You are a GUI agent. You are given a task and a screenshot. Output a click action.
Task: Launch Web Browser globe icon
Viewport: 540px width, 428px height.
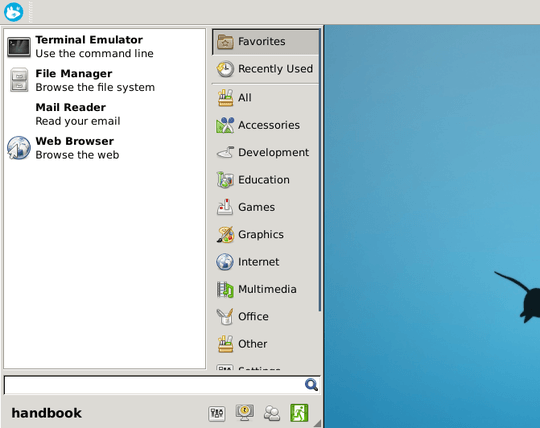click(19, 148)
